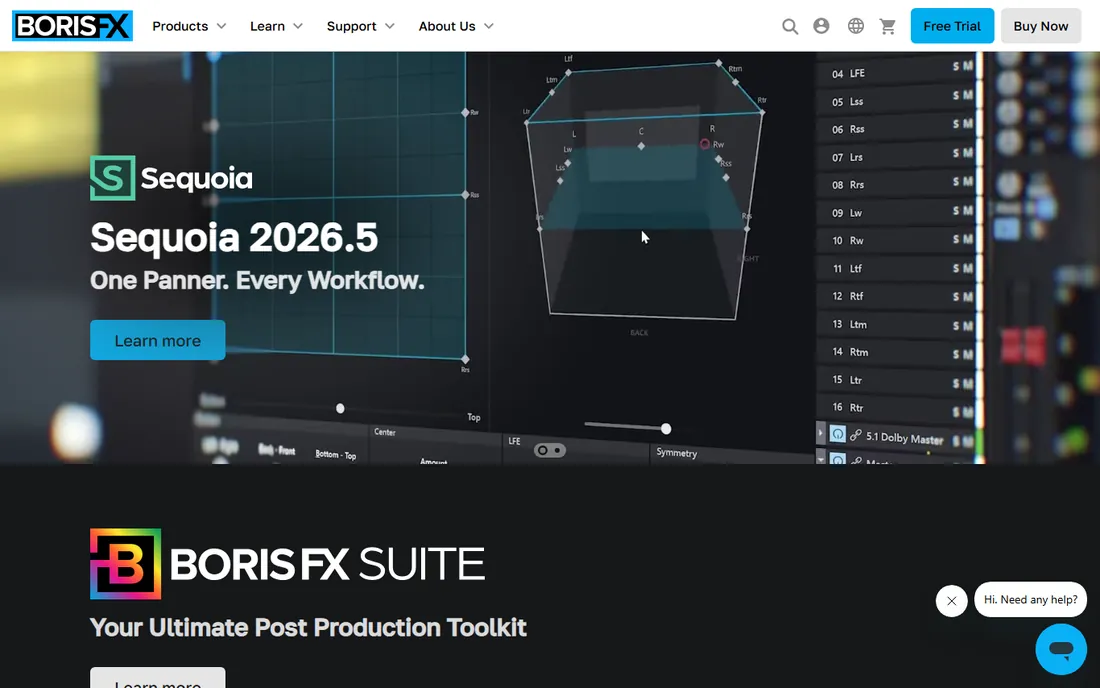Dismiss the chat help message
The image size is (1100, 688).
(x=951, y=601)
